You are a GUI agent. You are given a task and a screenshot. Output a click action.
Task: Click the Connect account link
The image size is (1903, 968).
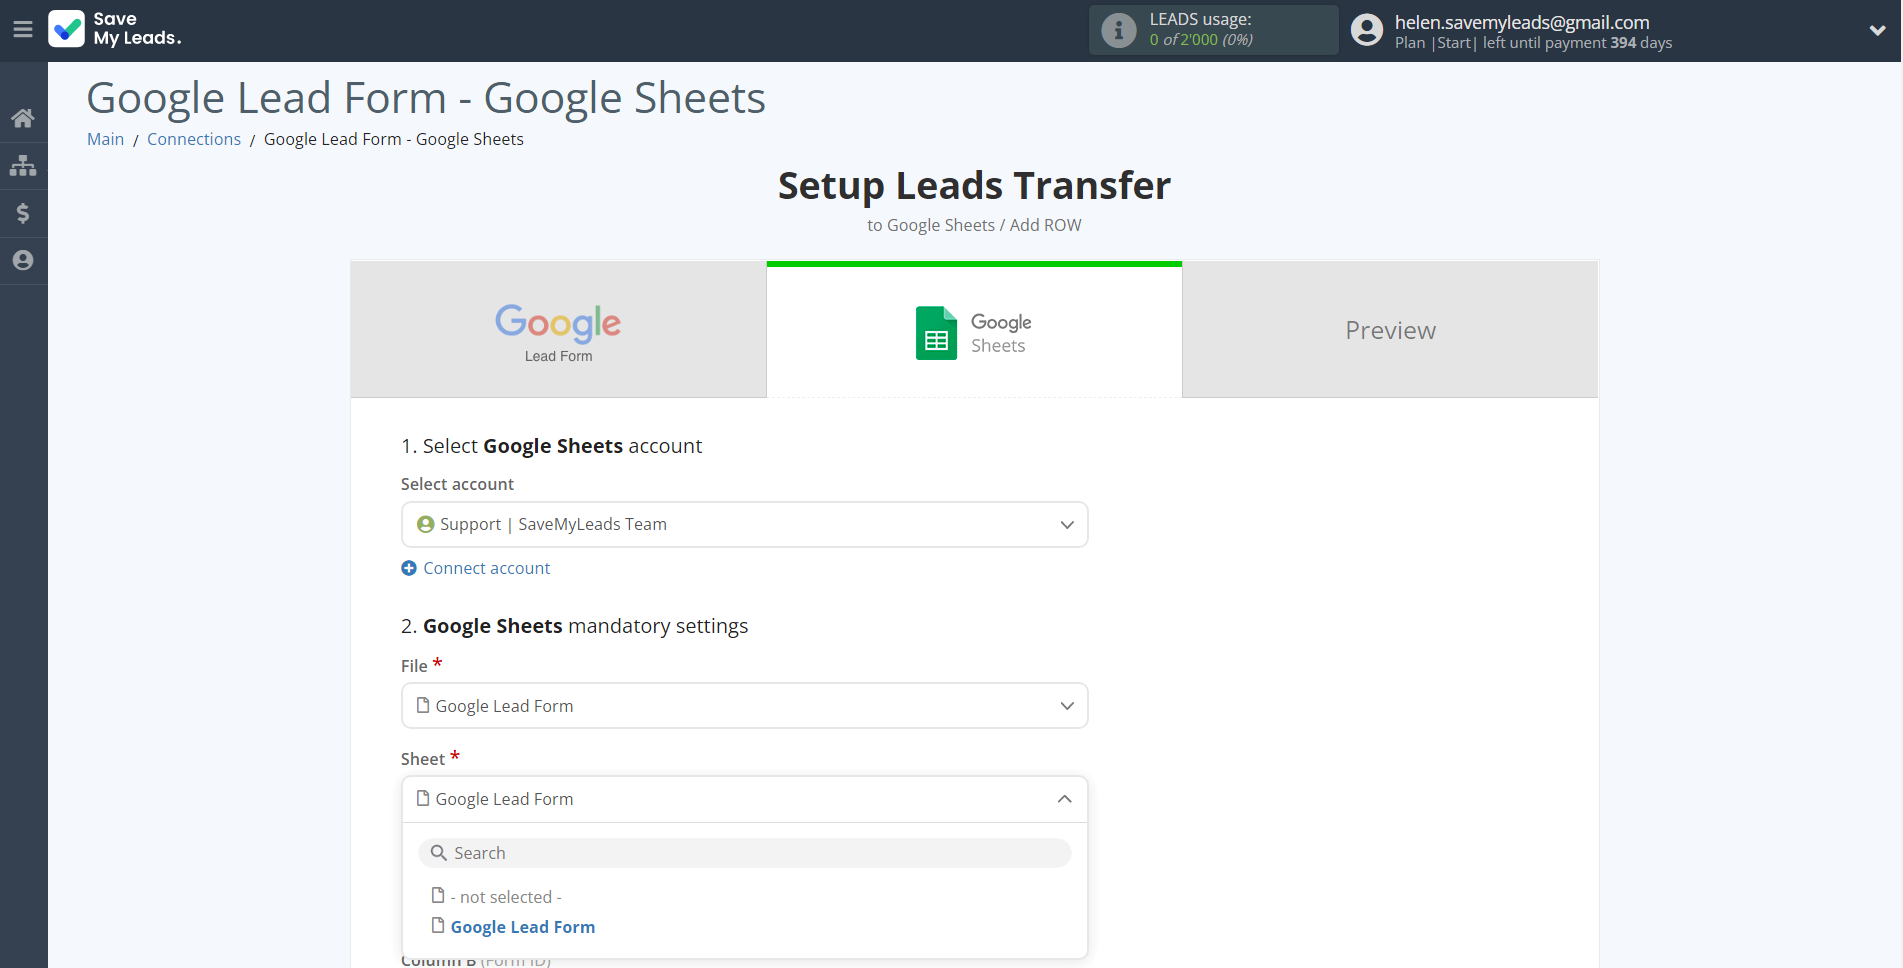coord(486,568)
